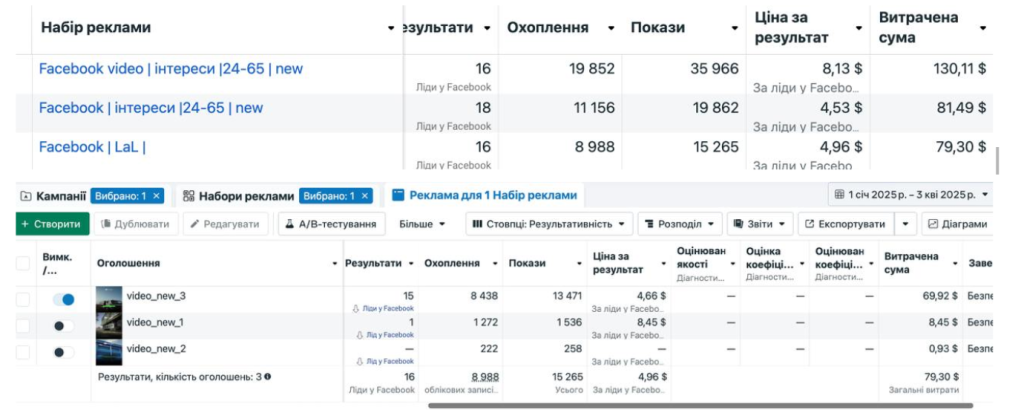
Task: Dismiss the Кампанії 'Вибрано: 1' selection chip
Action: point(157,196)
